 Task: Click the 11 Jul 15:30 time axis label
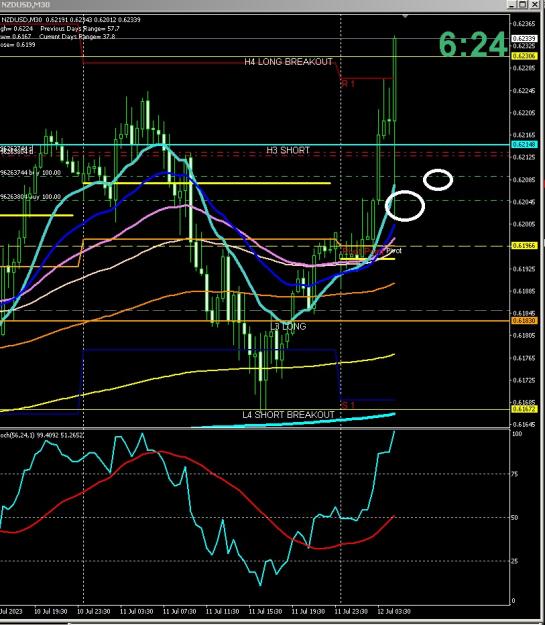click(265, 611)
